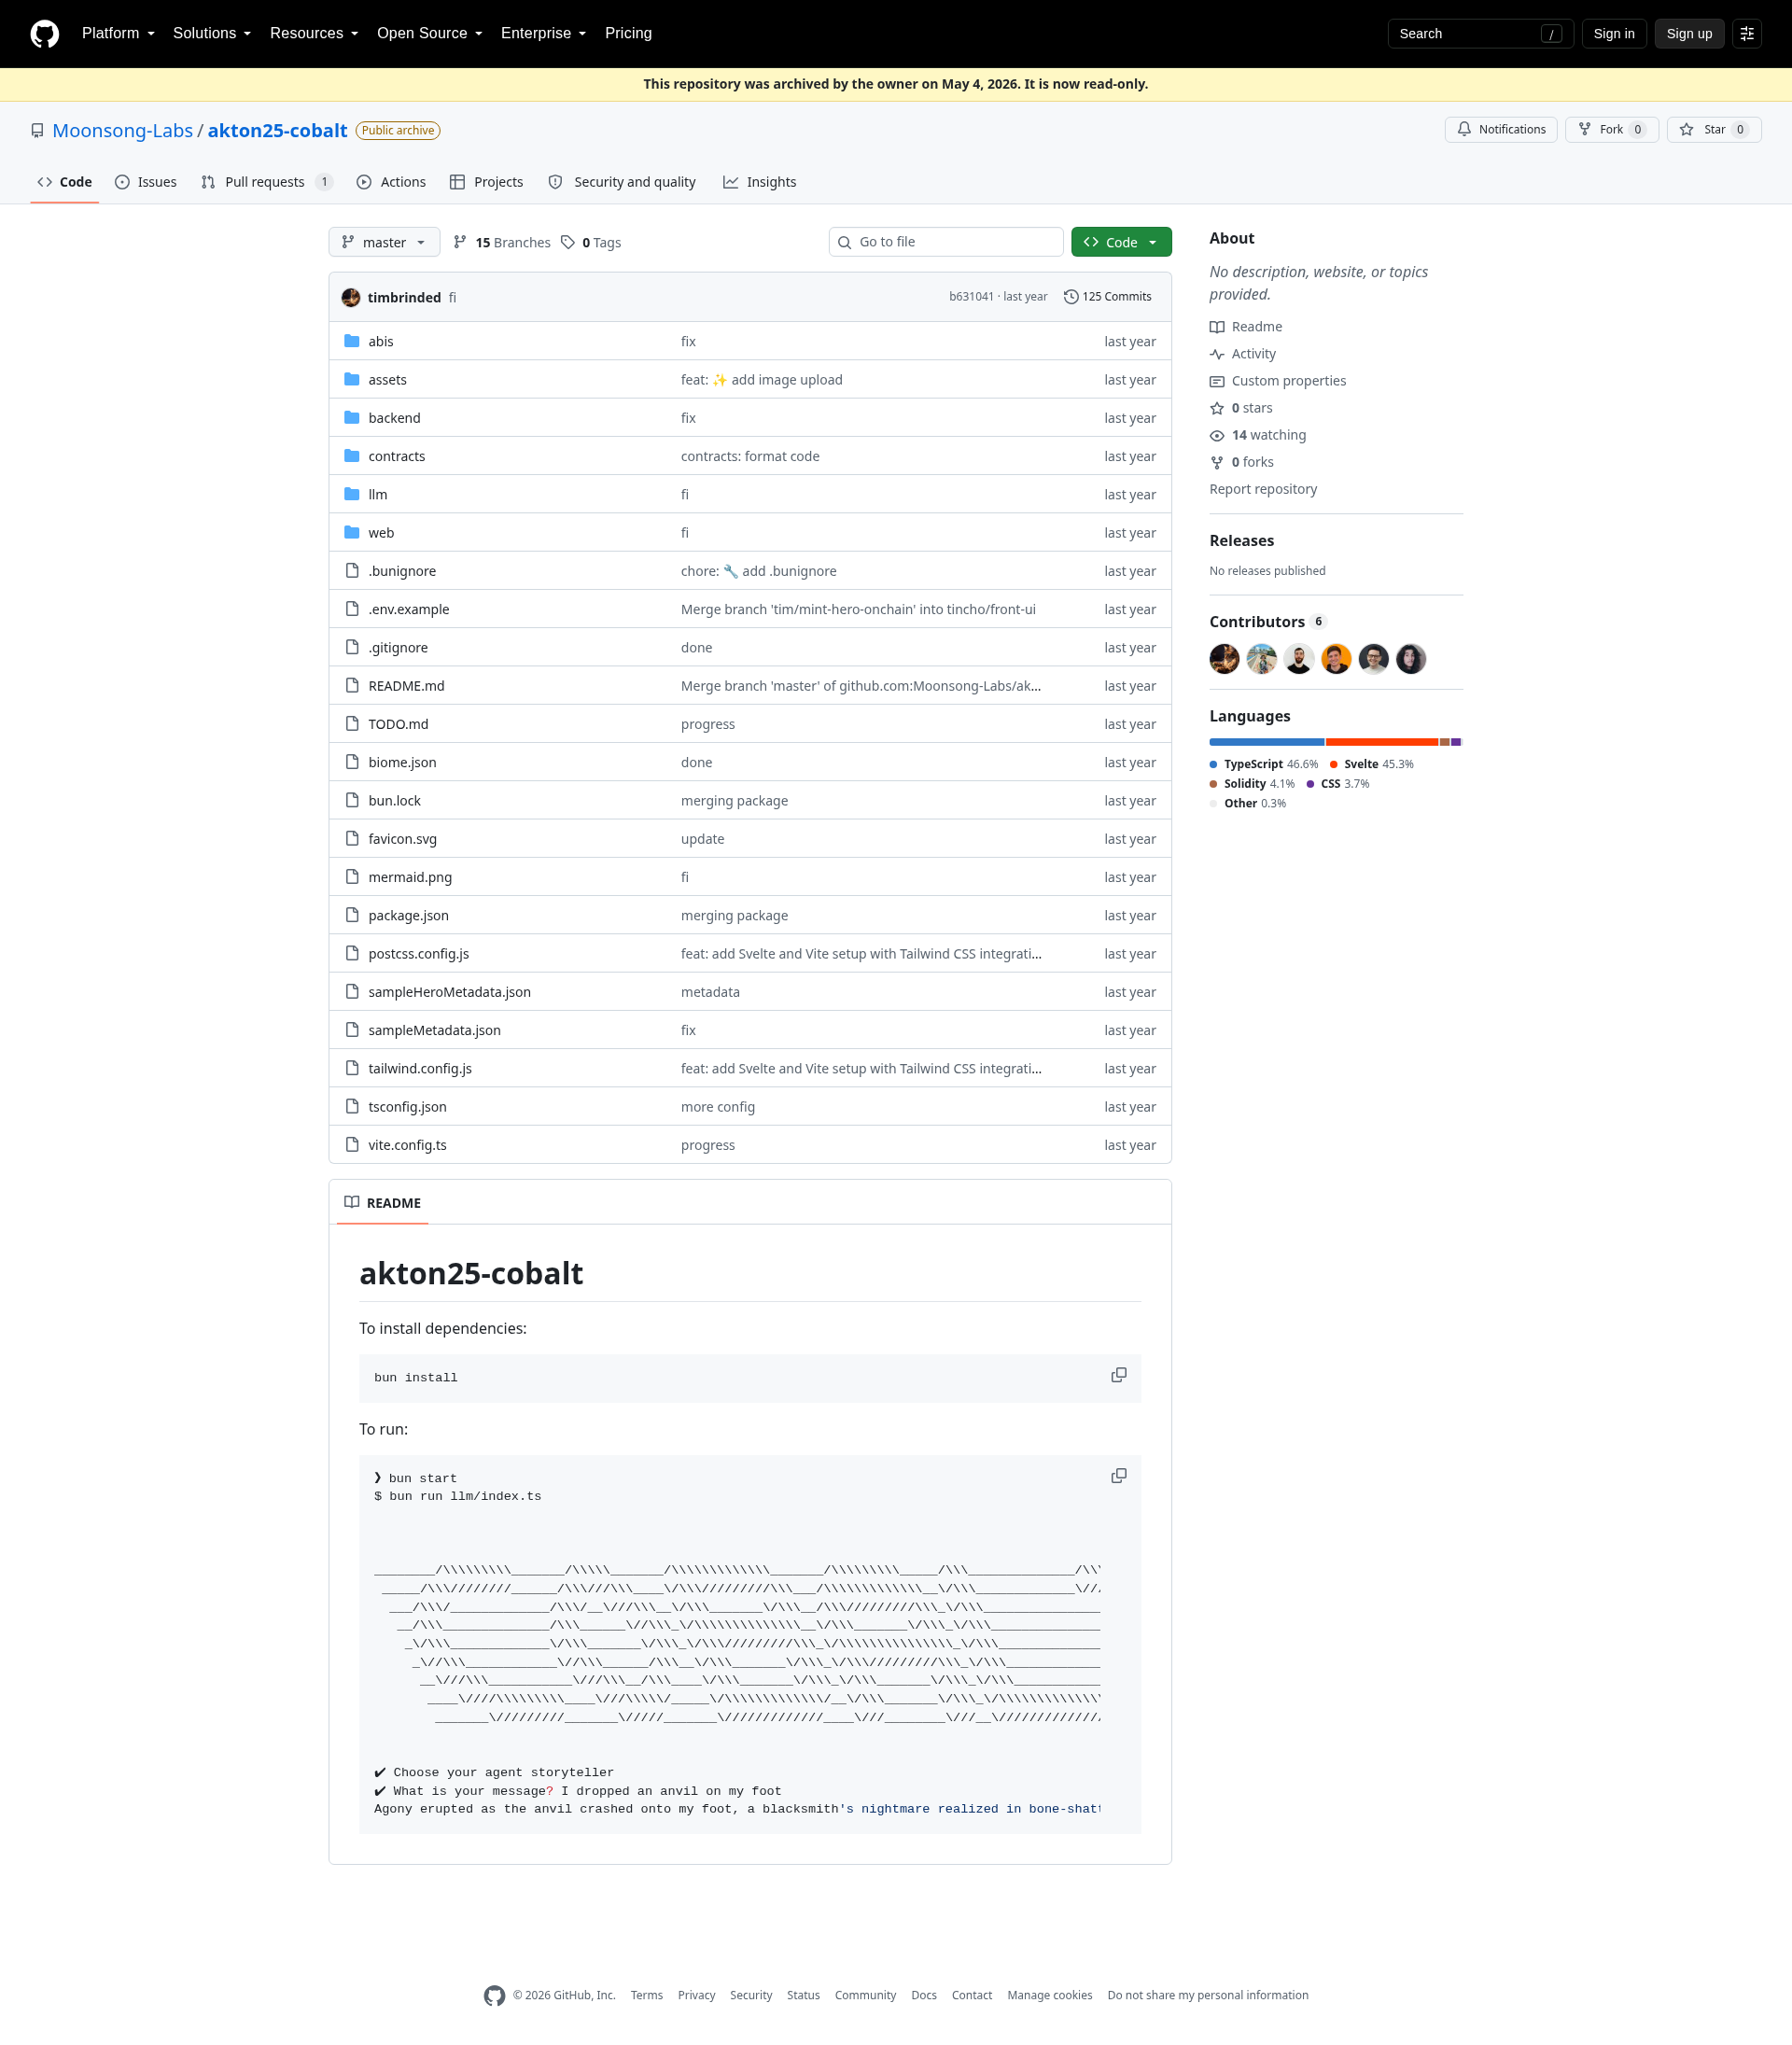View the 0 Tags list
Viewport: 1792px width, 2045px height.
coord(591,242)
